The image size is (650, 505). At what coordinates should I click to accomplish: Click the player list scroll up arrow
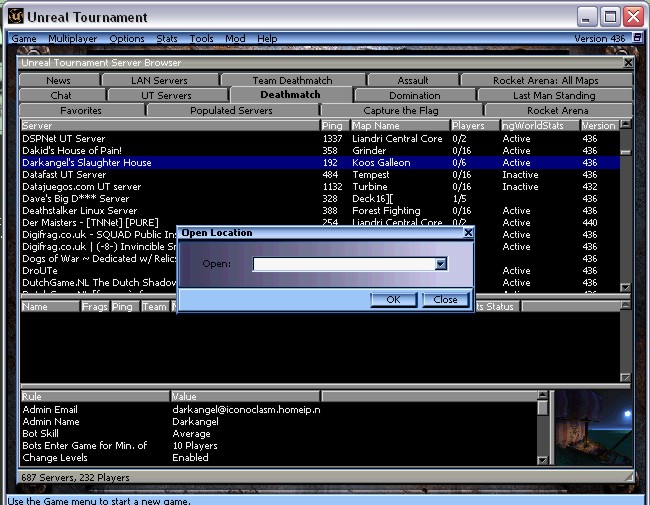(x=626, y=305)
